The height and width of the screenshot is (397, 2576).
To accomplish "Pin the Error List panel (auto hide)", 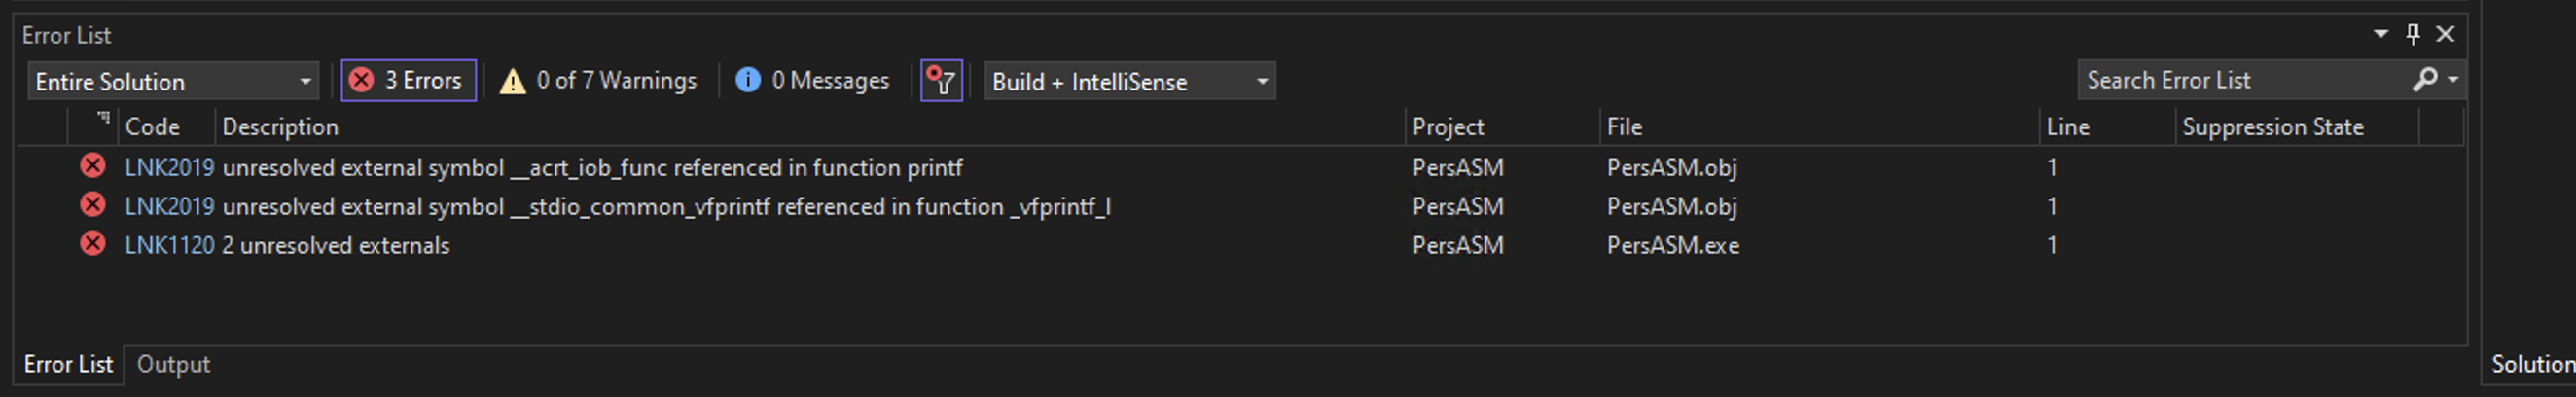I will pyautogui.click(x=2413, y=34).
